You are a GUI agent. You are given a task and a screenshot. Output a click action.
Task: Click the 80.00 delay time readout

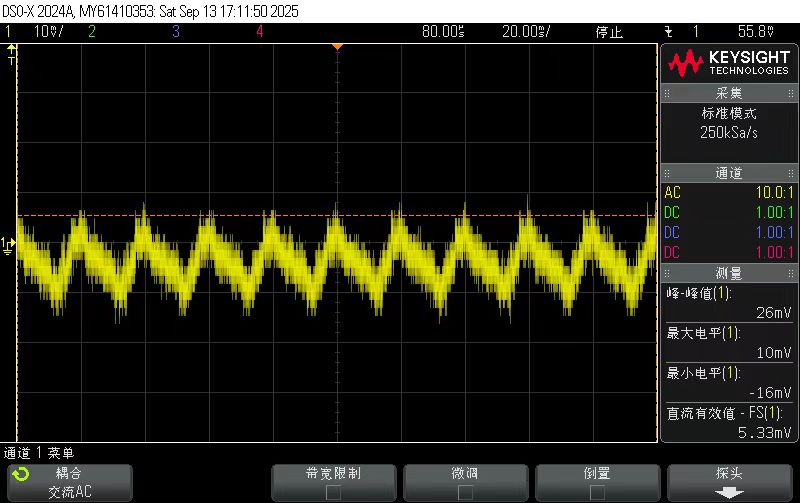pos(443,32)
